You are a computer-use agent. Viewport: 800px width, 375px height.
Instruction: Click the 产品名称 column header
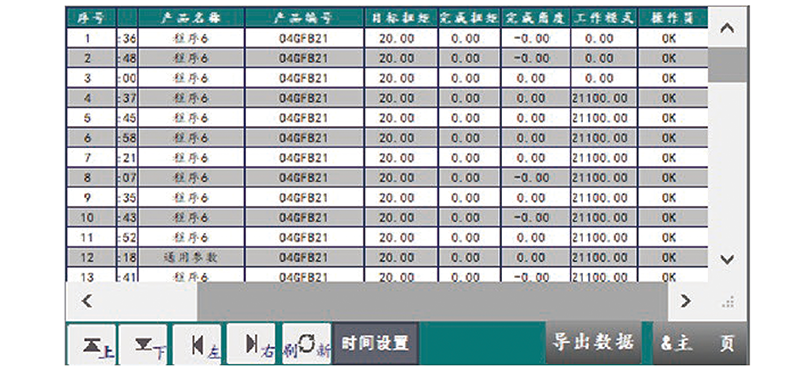191,18
